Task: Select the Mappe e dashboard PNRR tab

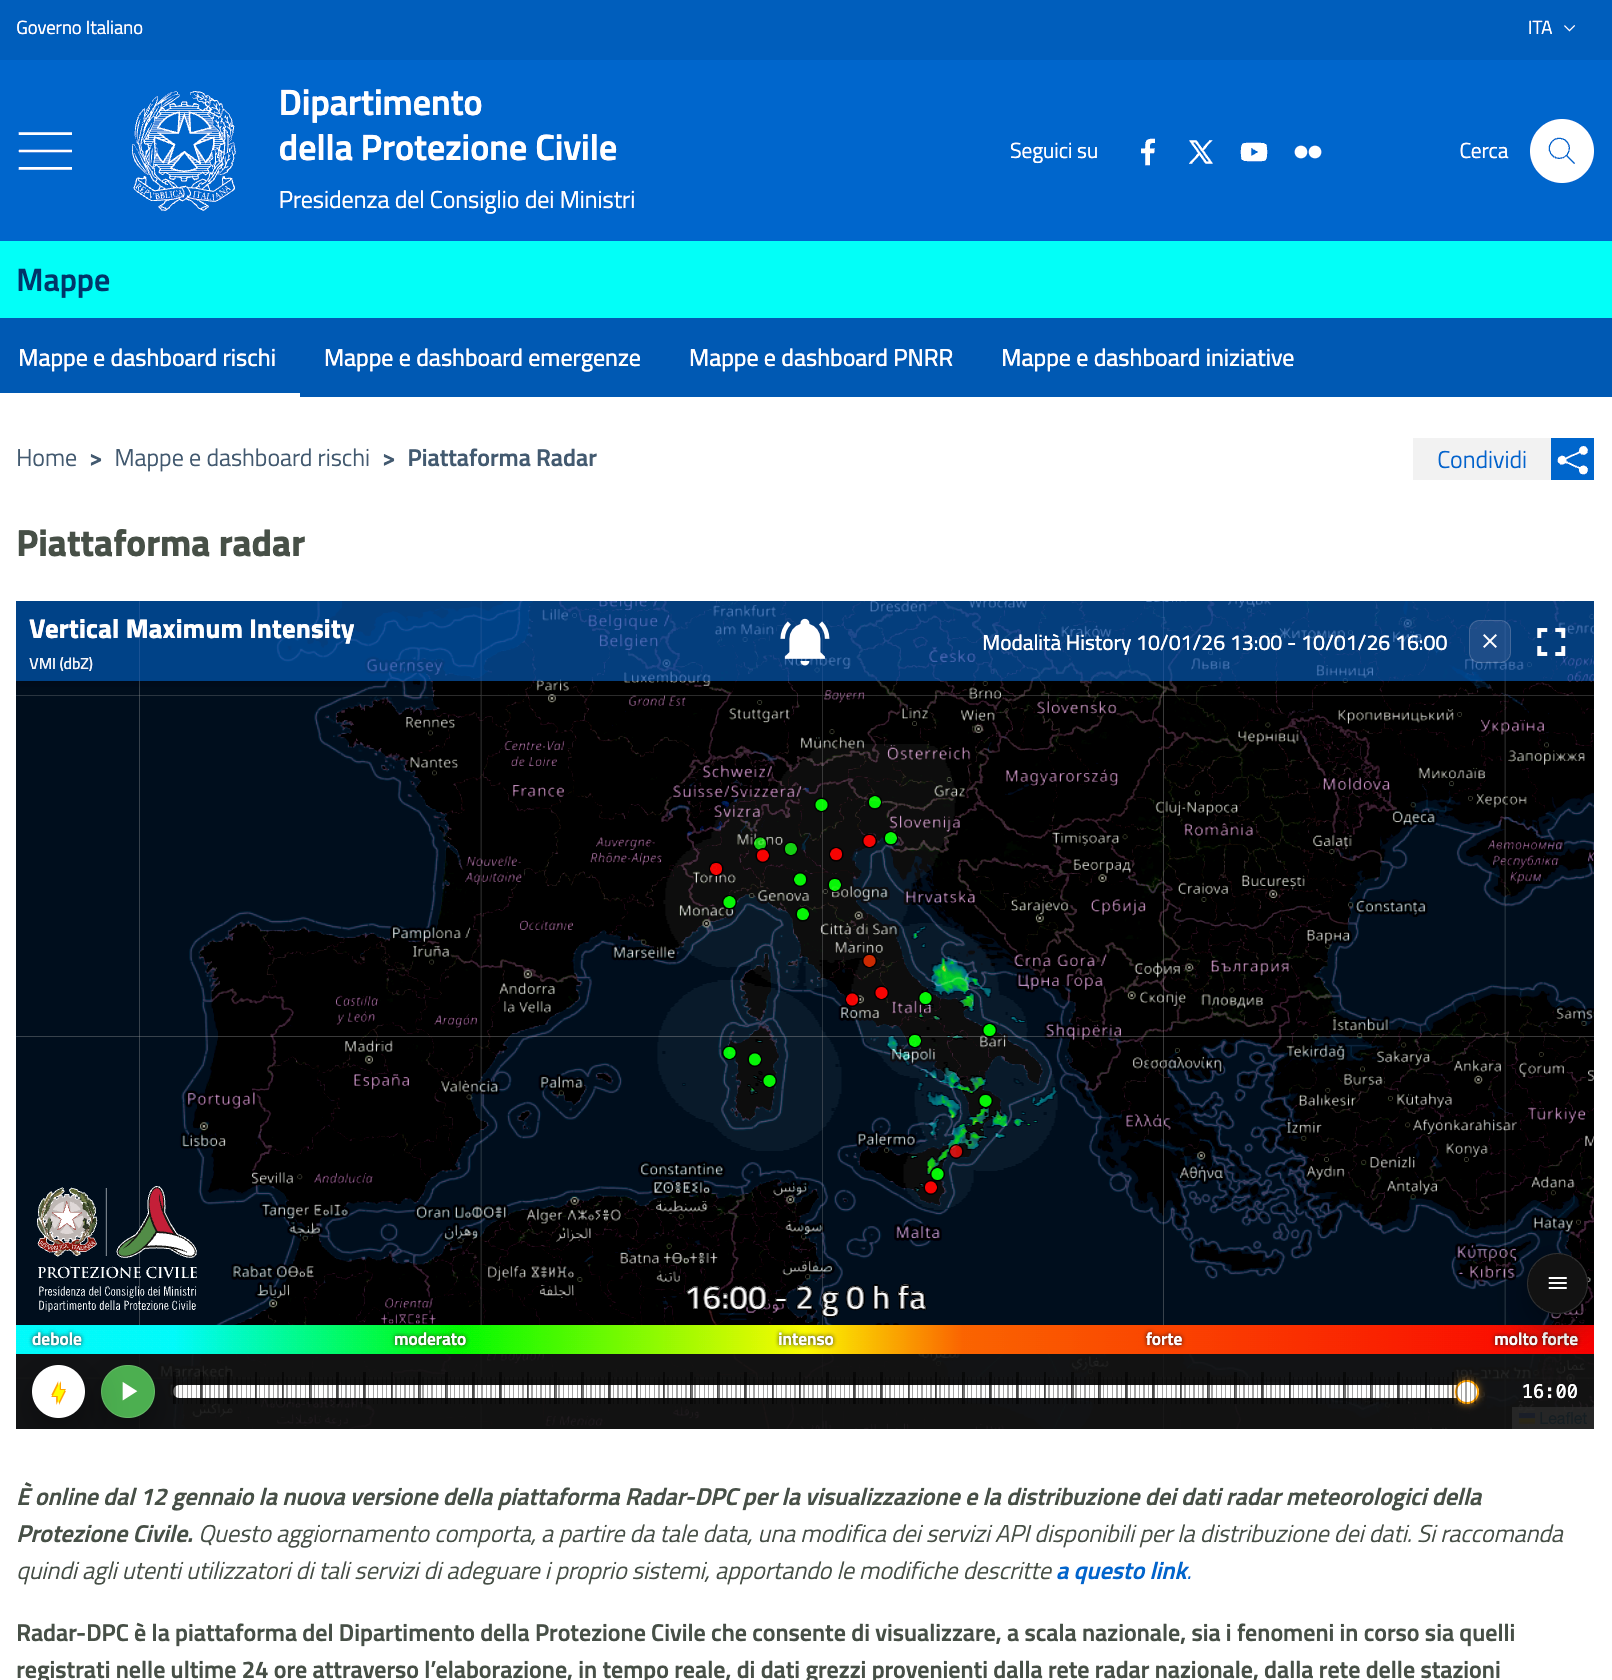Action: [x=820, y=358]
